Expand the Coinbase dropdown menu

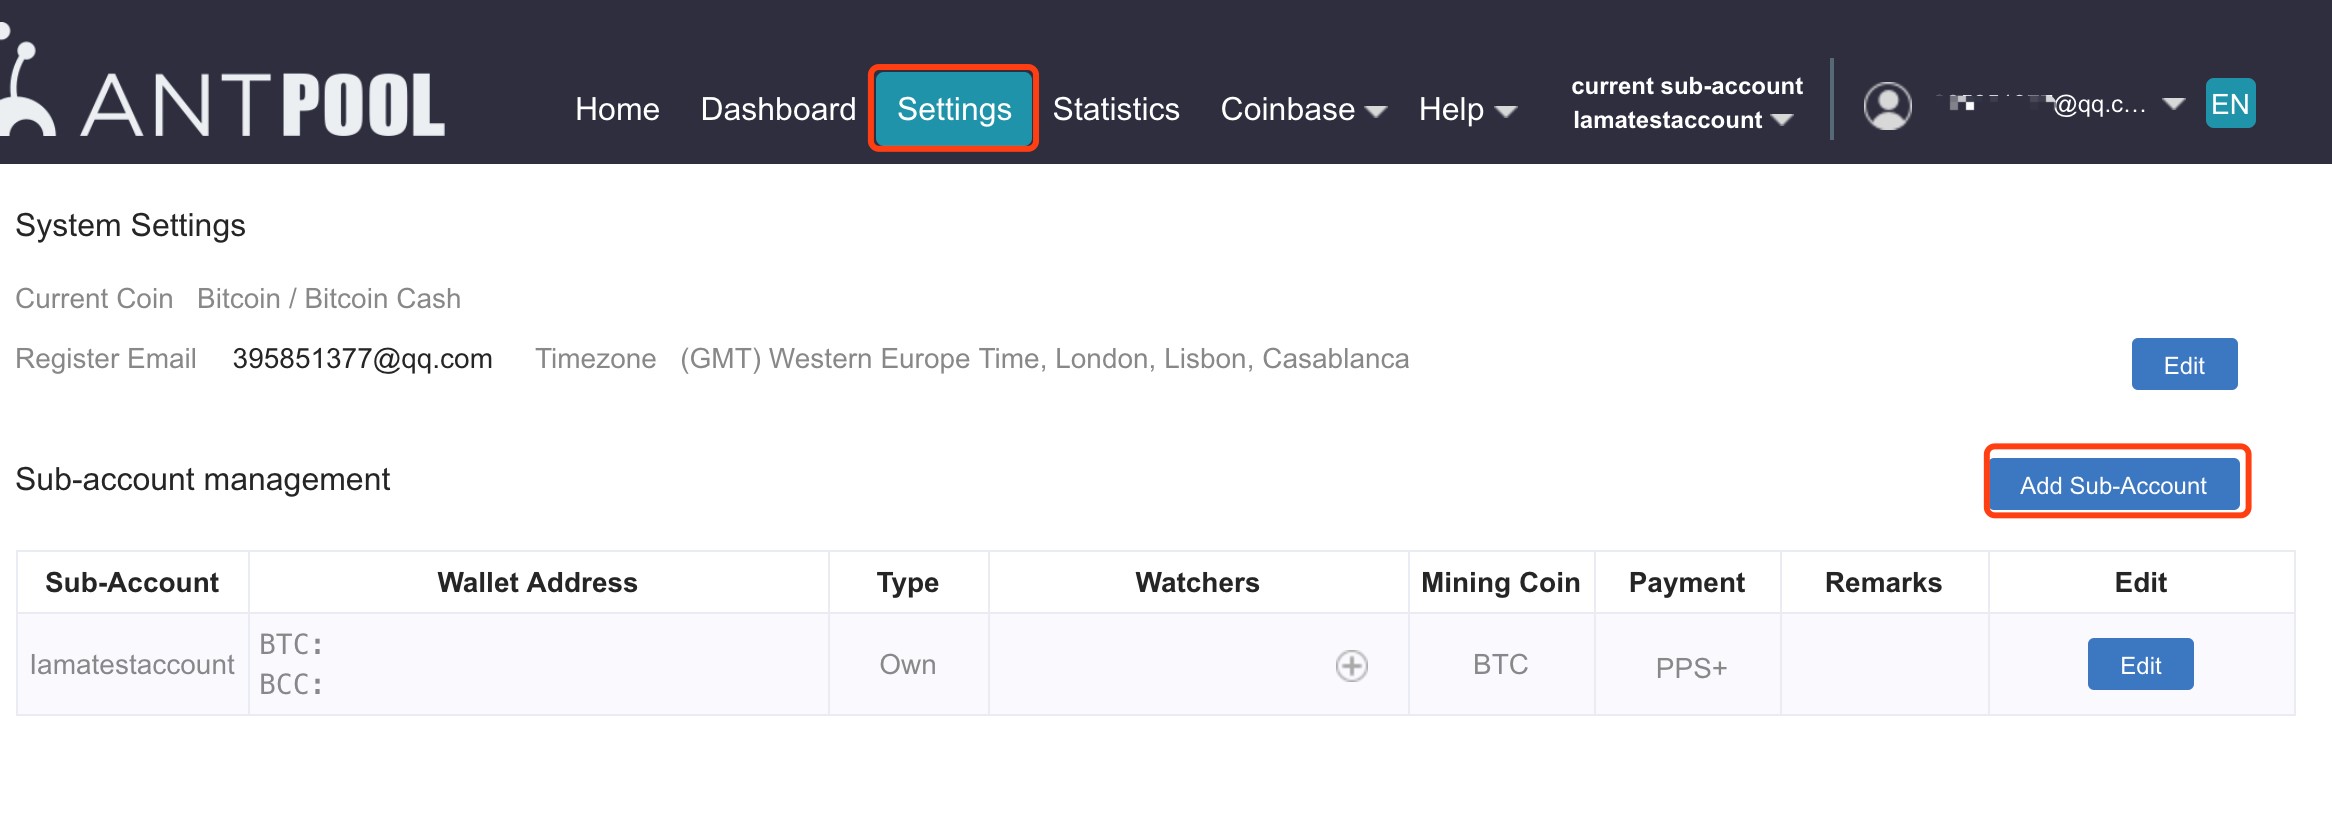(1303, 109)
